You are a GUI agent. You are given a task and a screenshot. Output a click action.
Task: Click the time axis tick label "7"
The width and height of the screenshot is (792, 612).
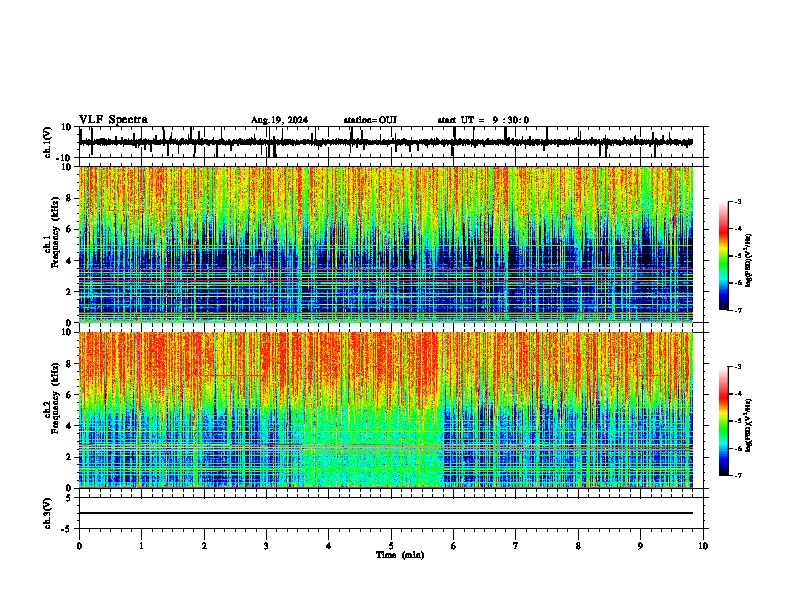point(516,546)
